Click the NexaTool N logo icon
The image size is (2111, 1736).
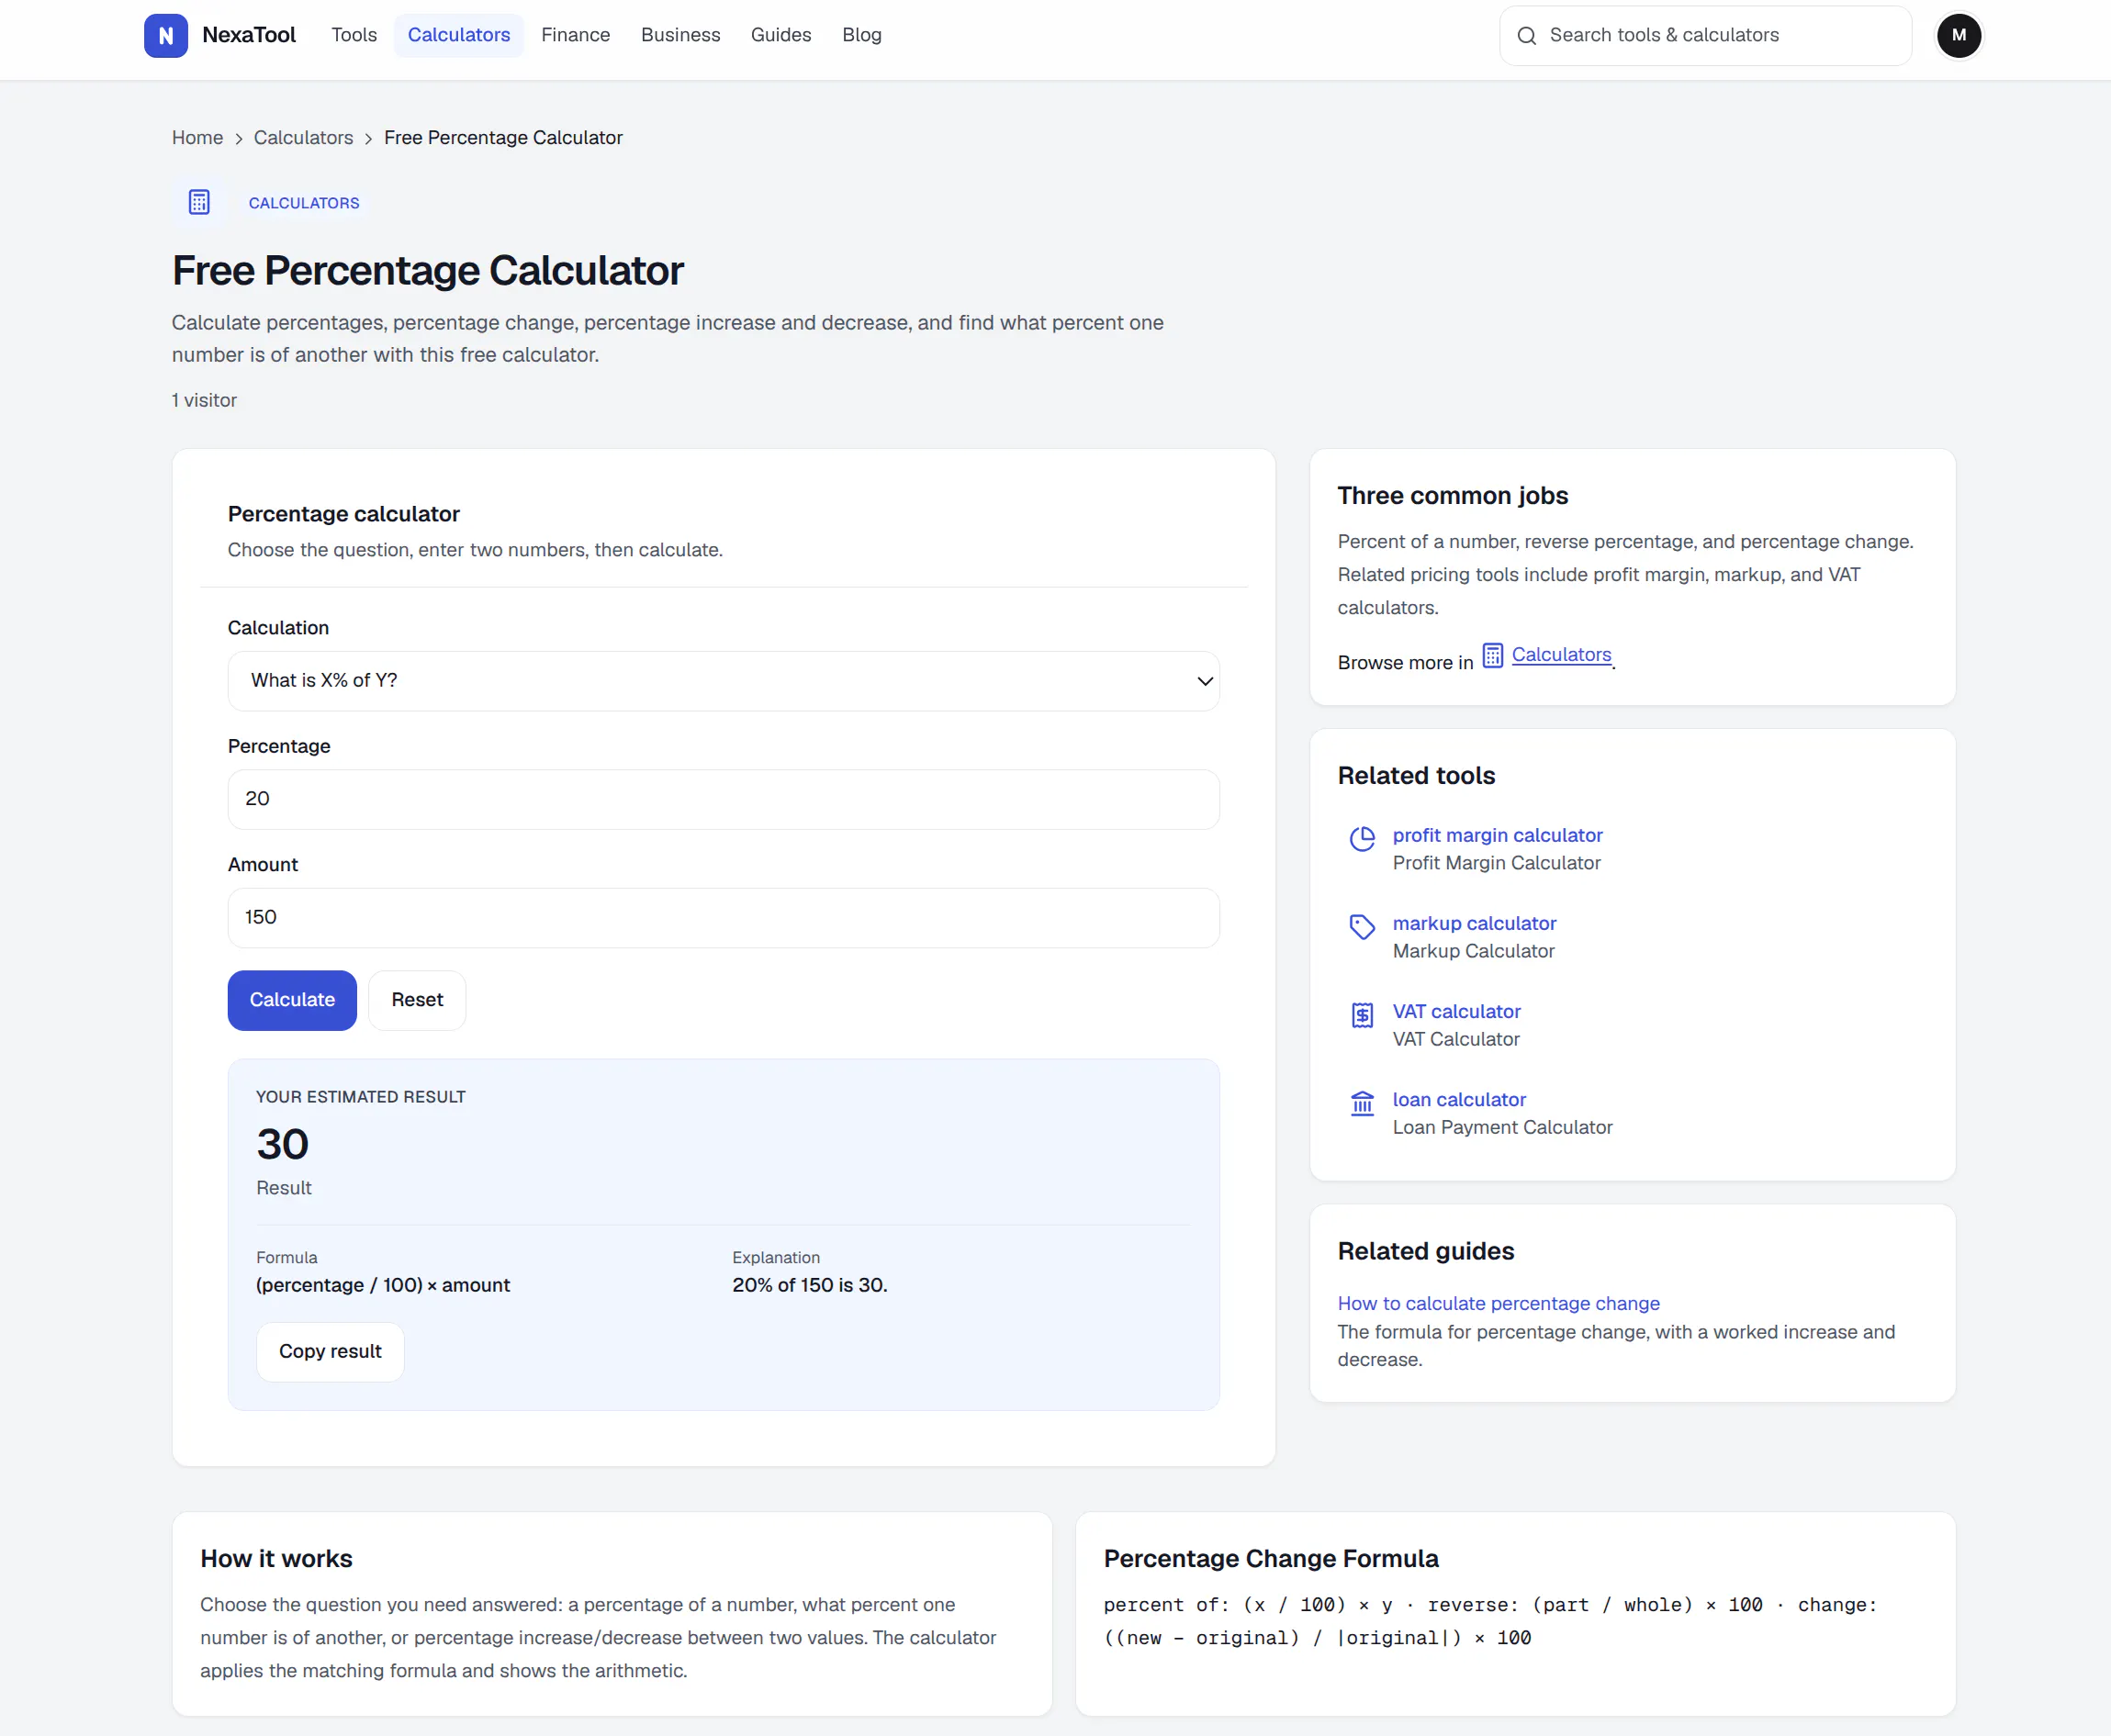(x=165, y=36)
